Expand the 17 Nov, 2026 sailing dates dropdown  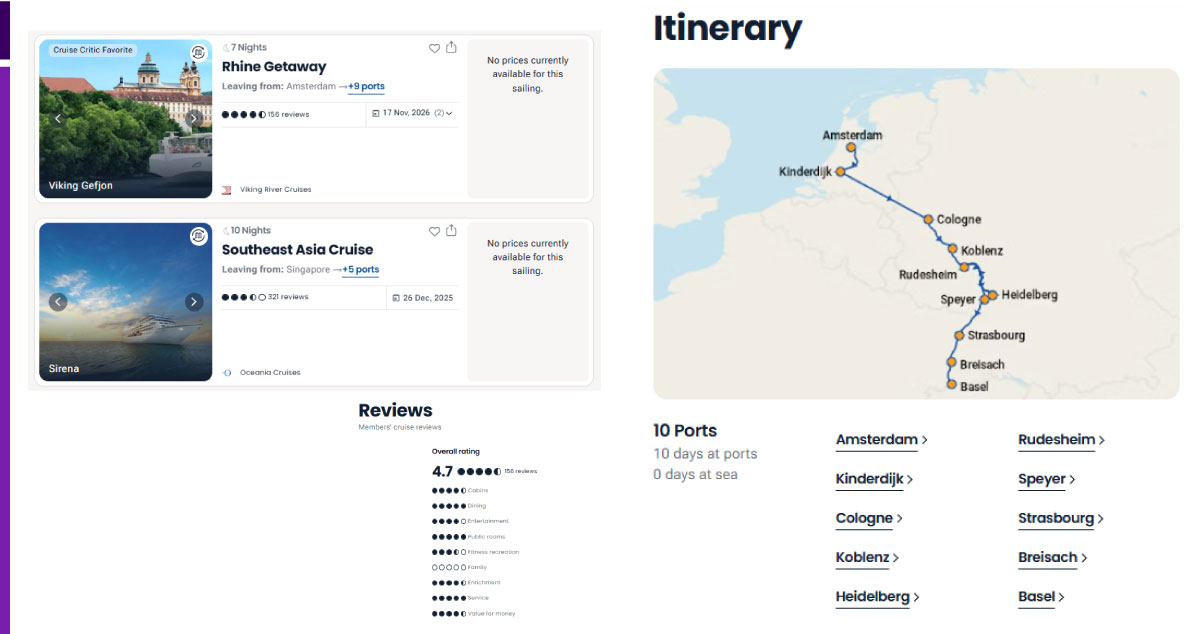[413, 114]
